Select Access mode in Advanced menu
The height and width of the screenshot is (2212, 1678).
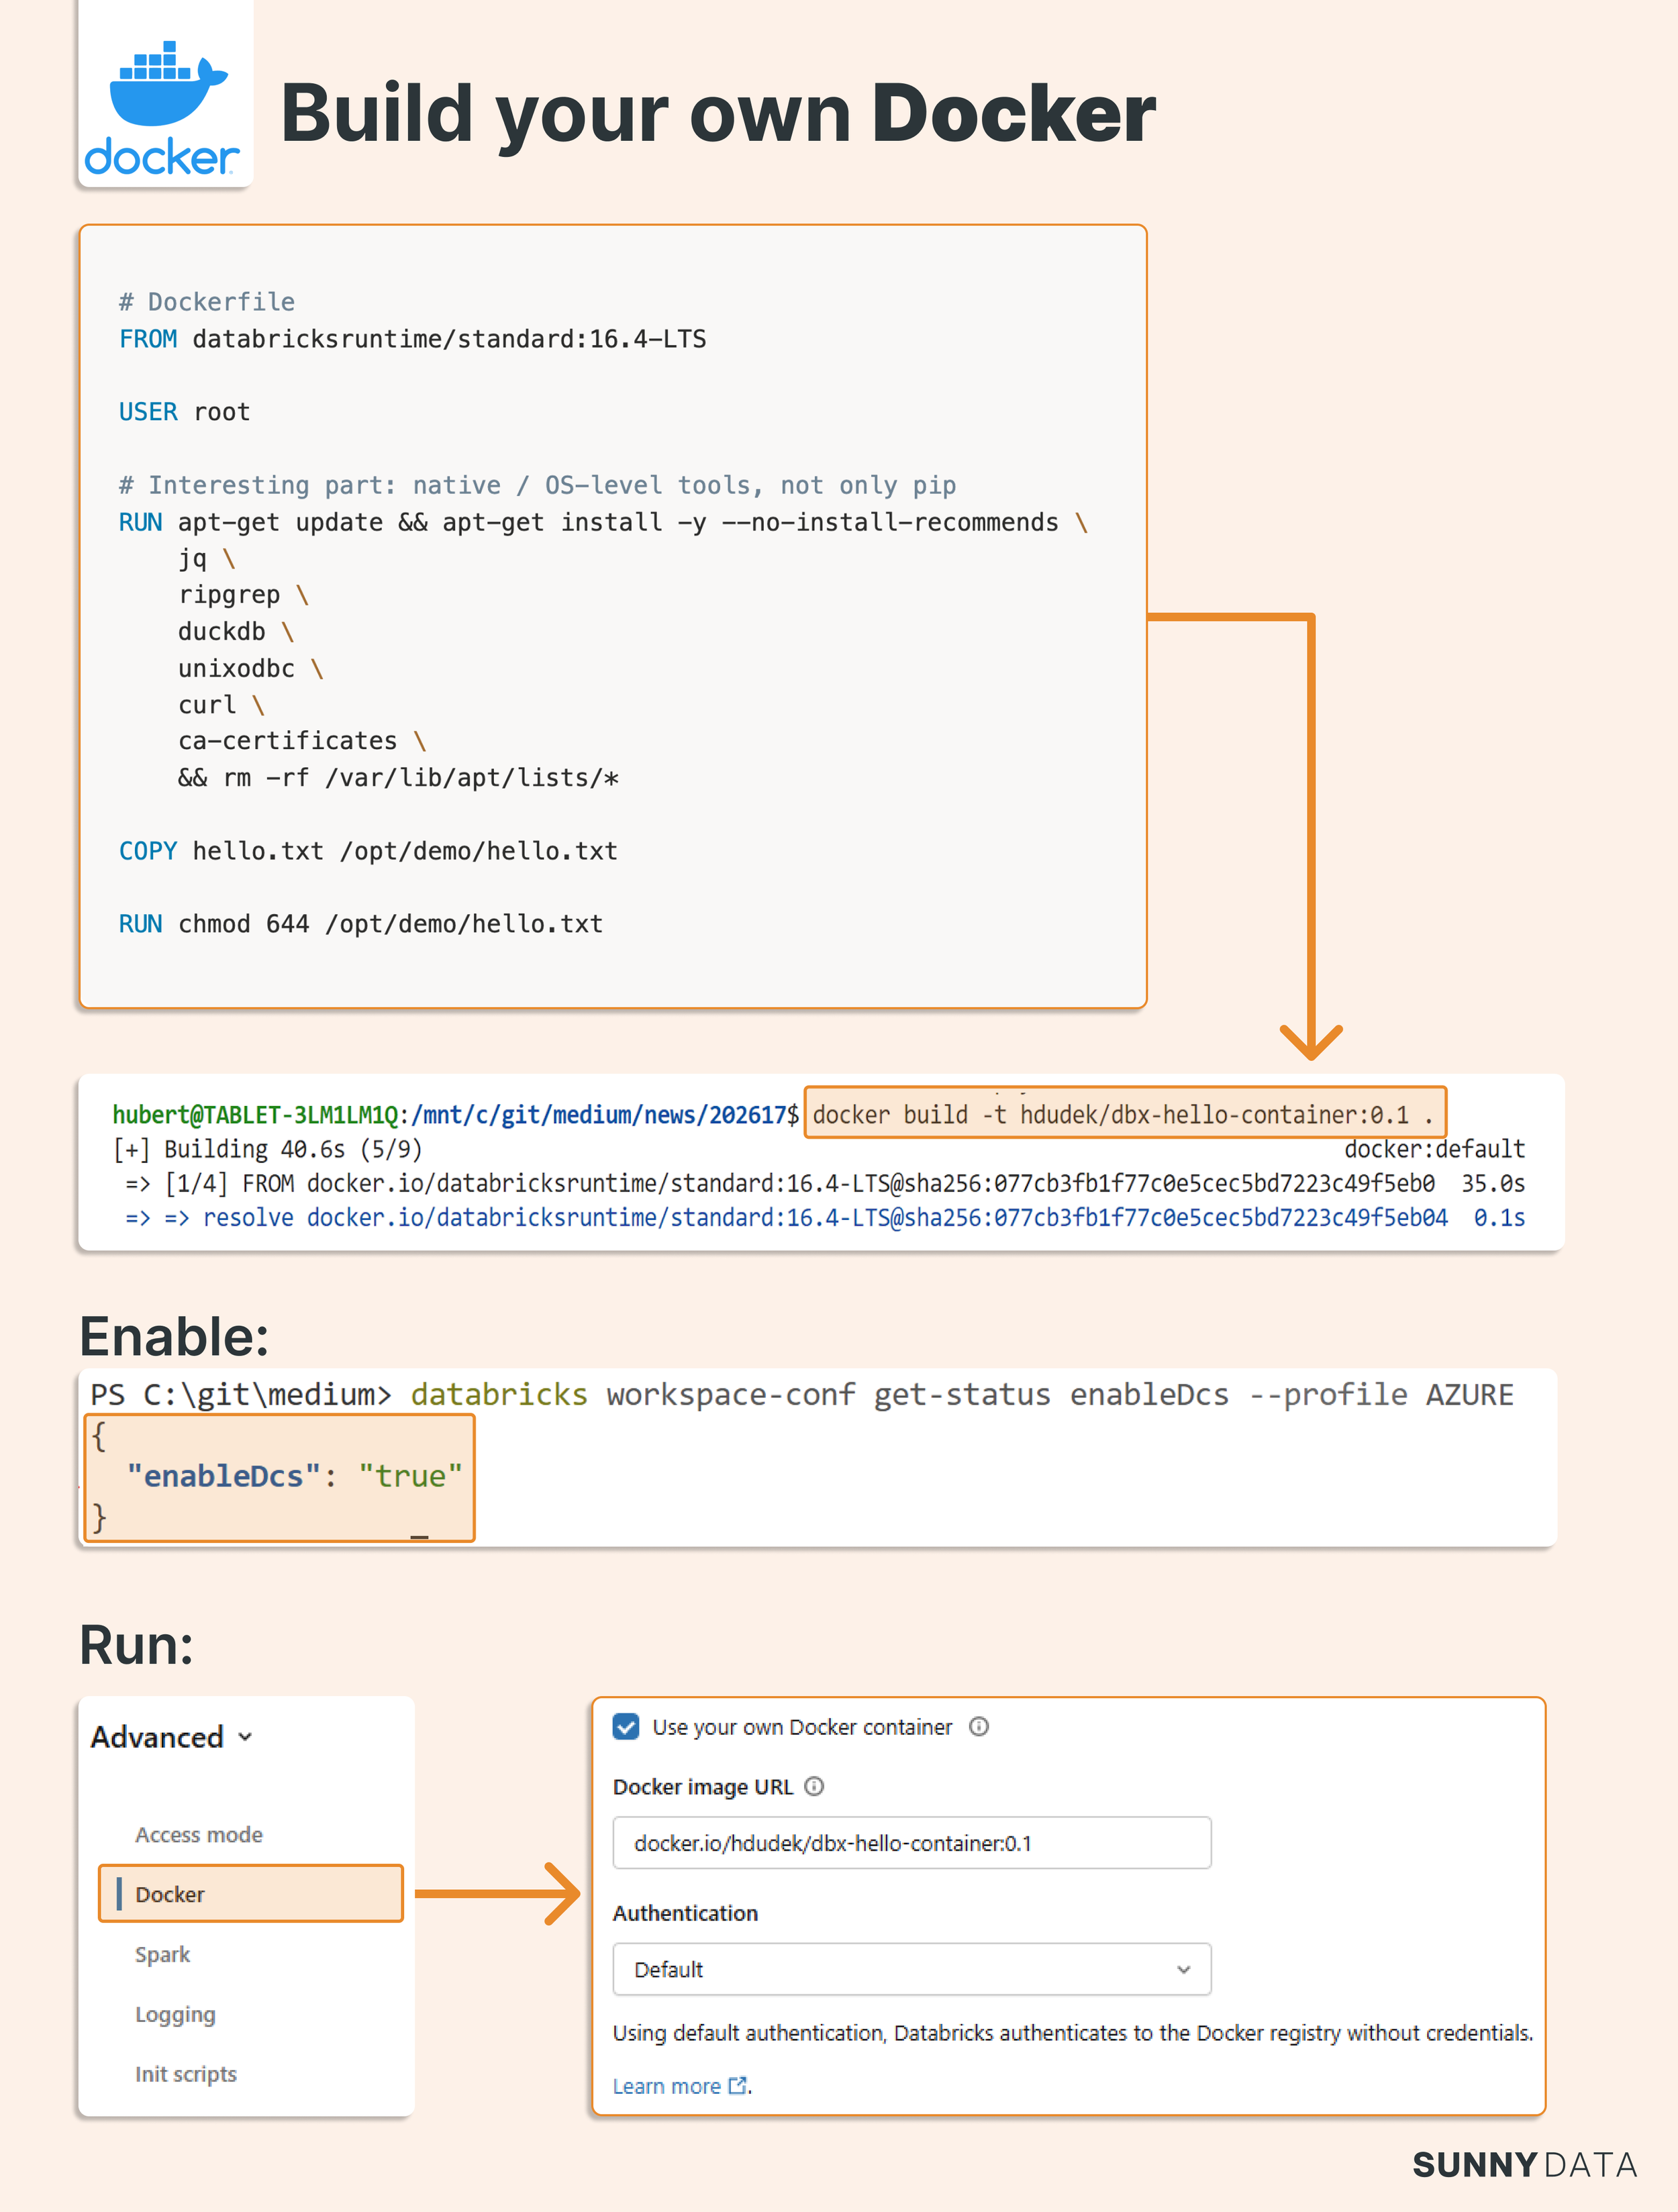[x=199, y=1834]
